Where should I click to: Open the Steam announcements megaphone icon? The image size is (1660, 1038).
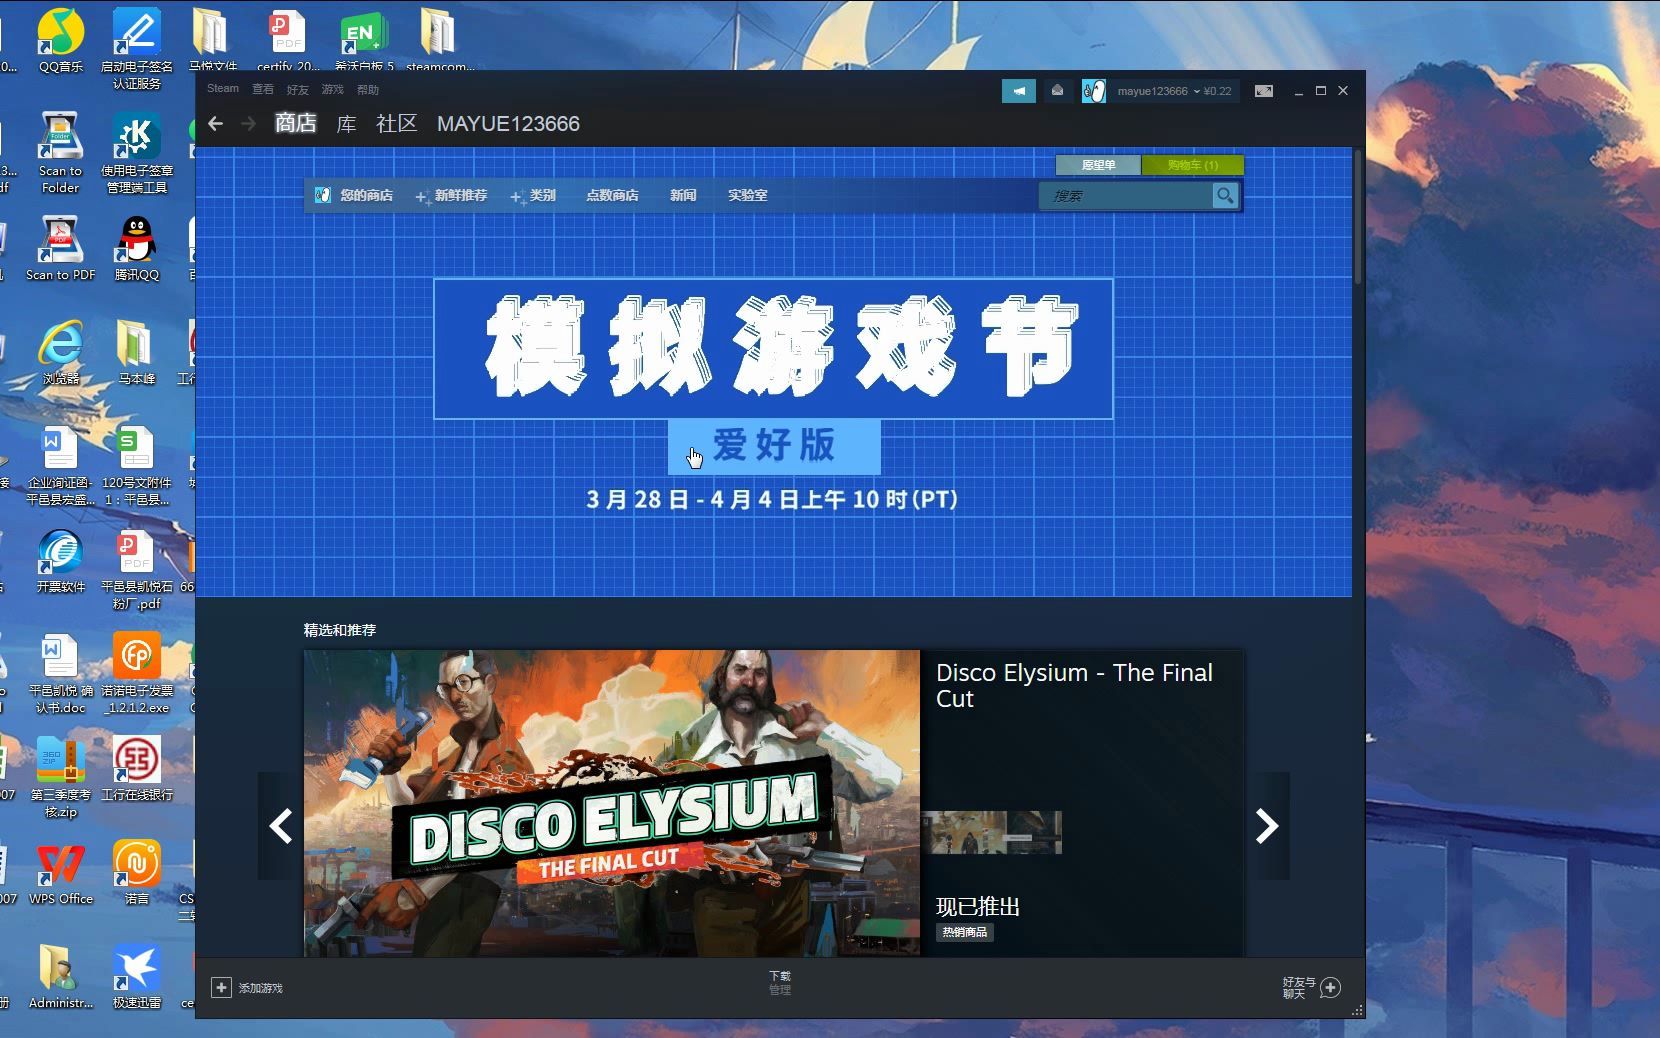click(1018, 91)
